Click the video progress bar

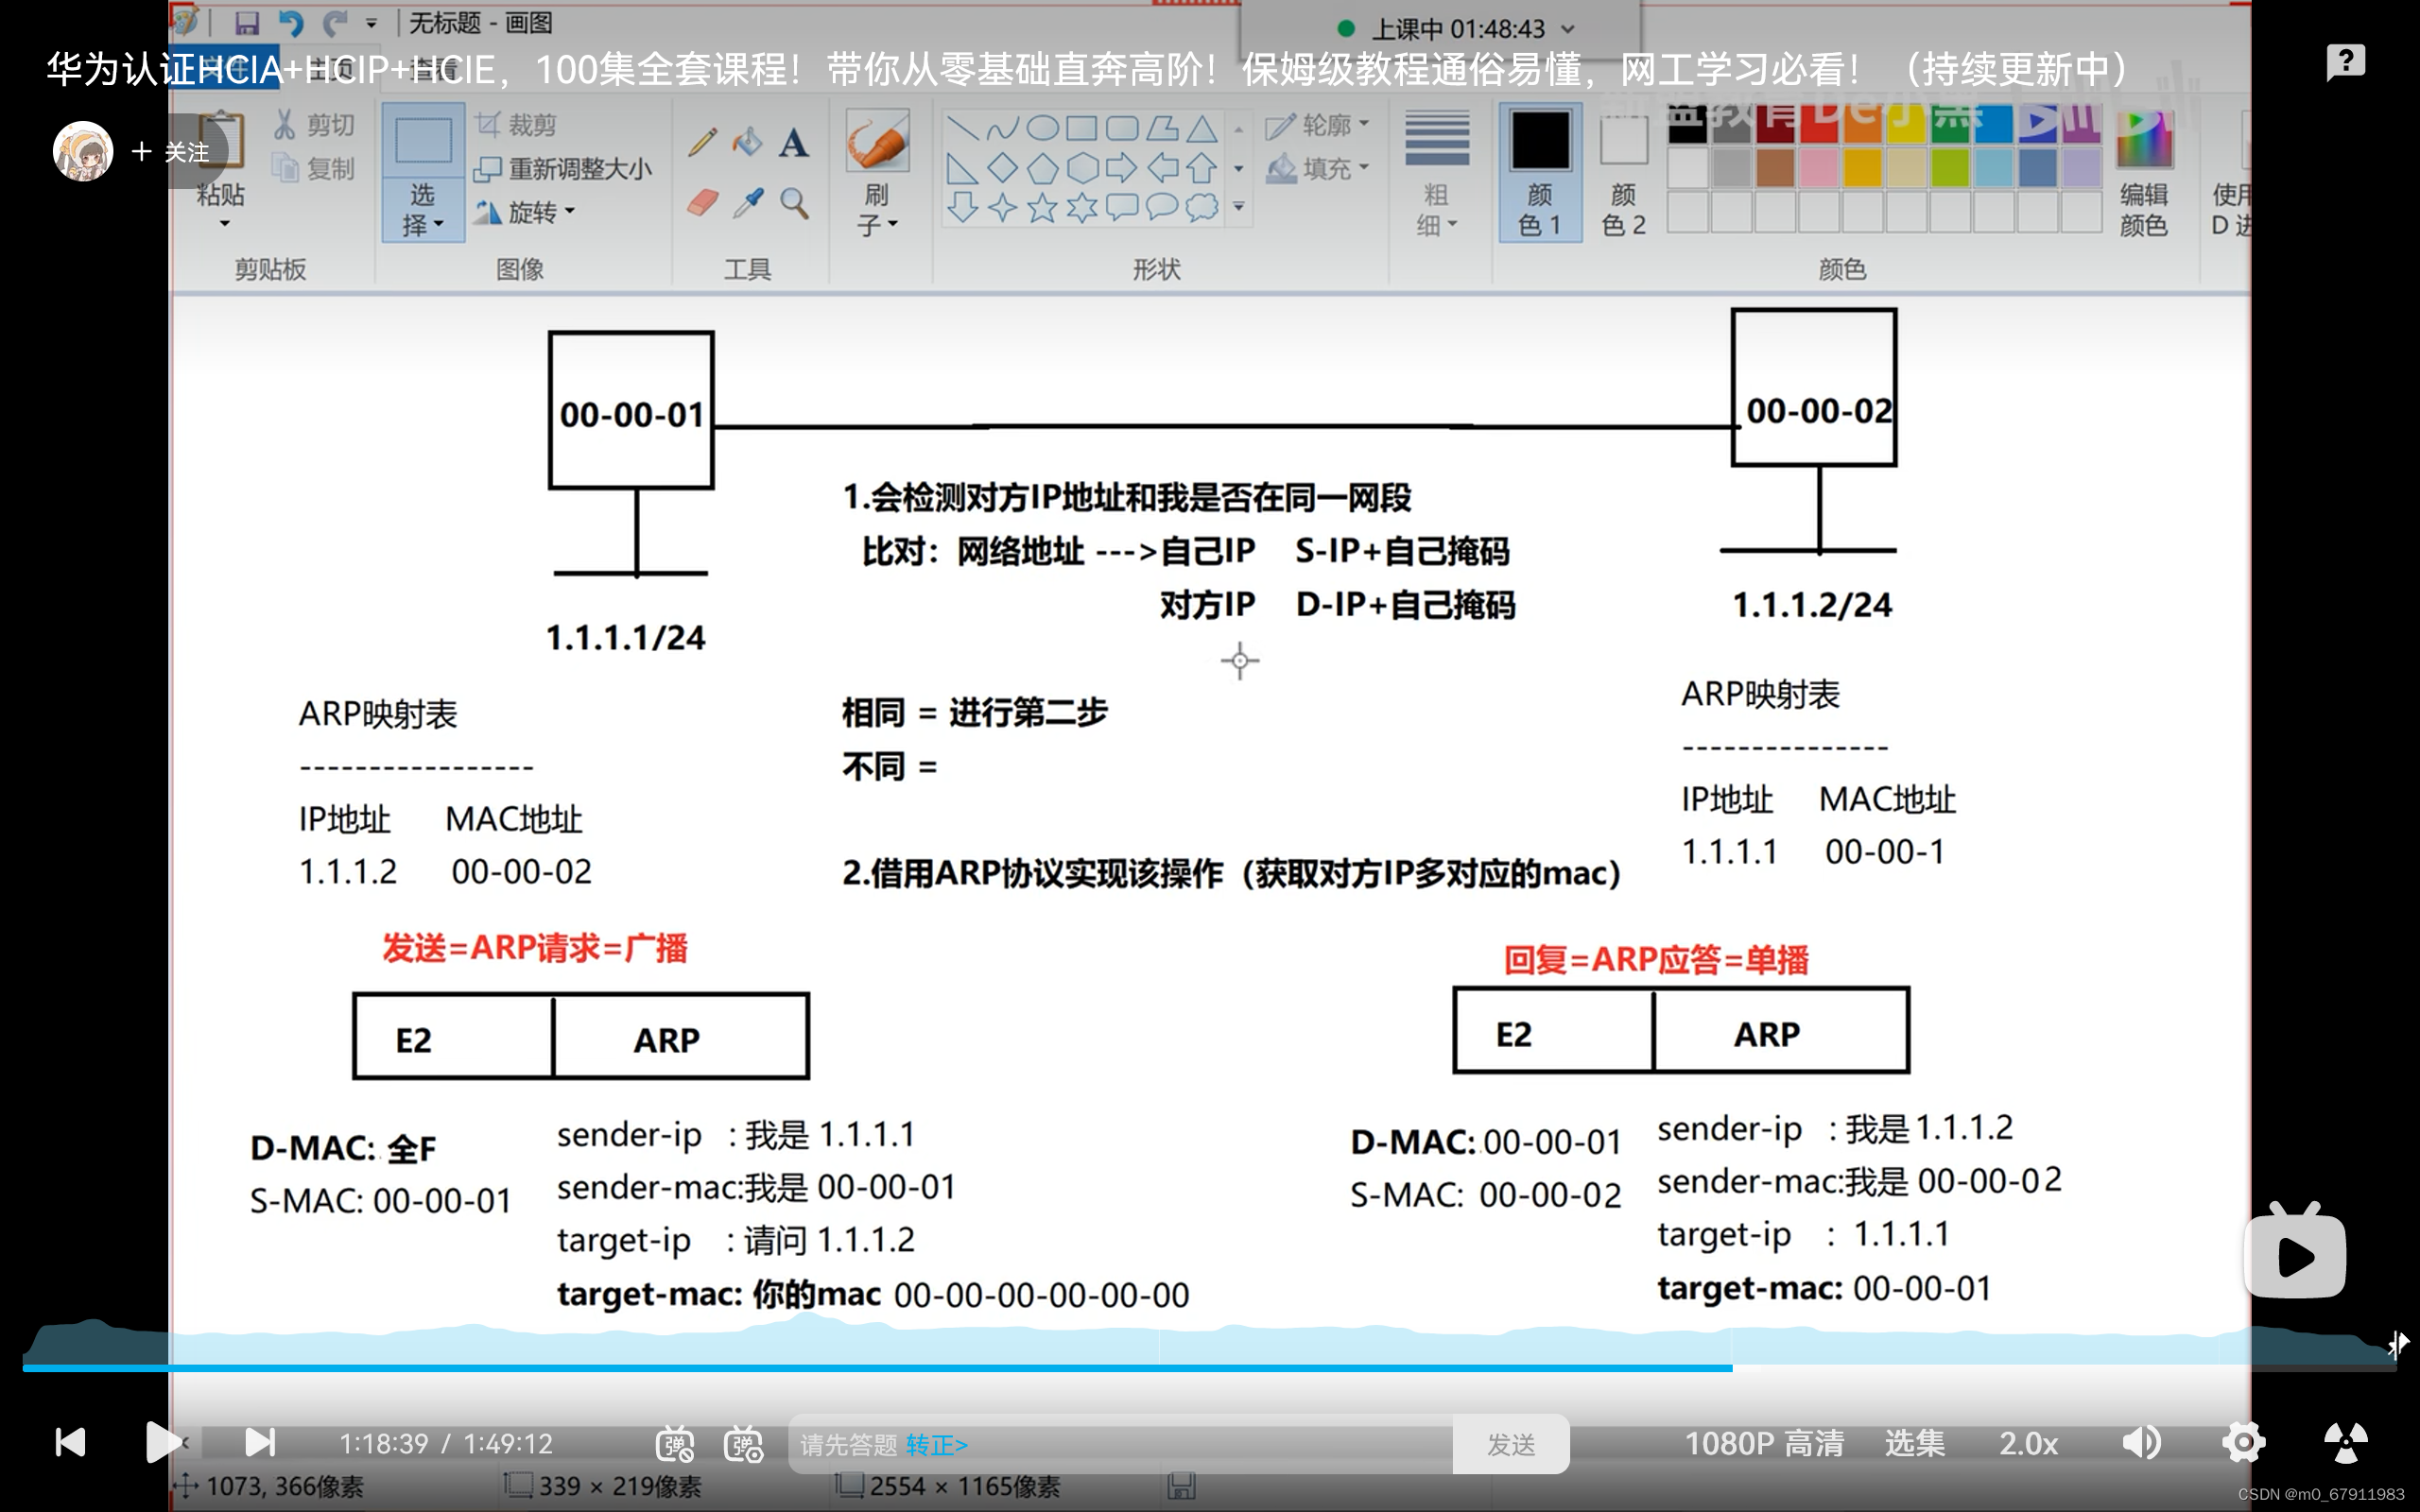(1209, 1367)
